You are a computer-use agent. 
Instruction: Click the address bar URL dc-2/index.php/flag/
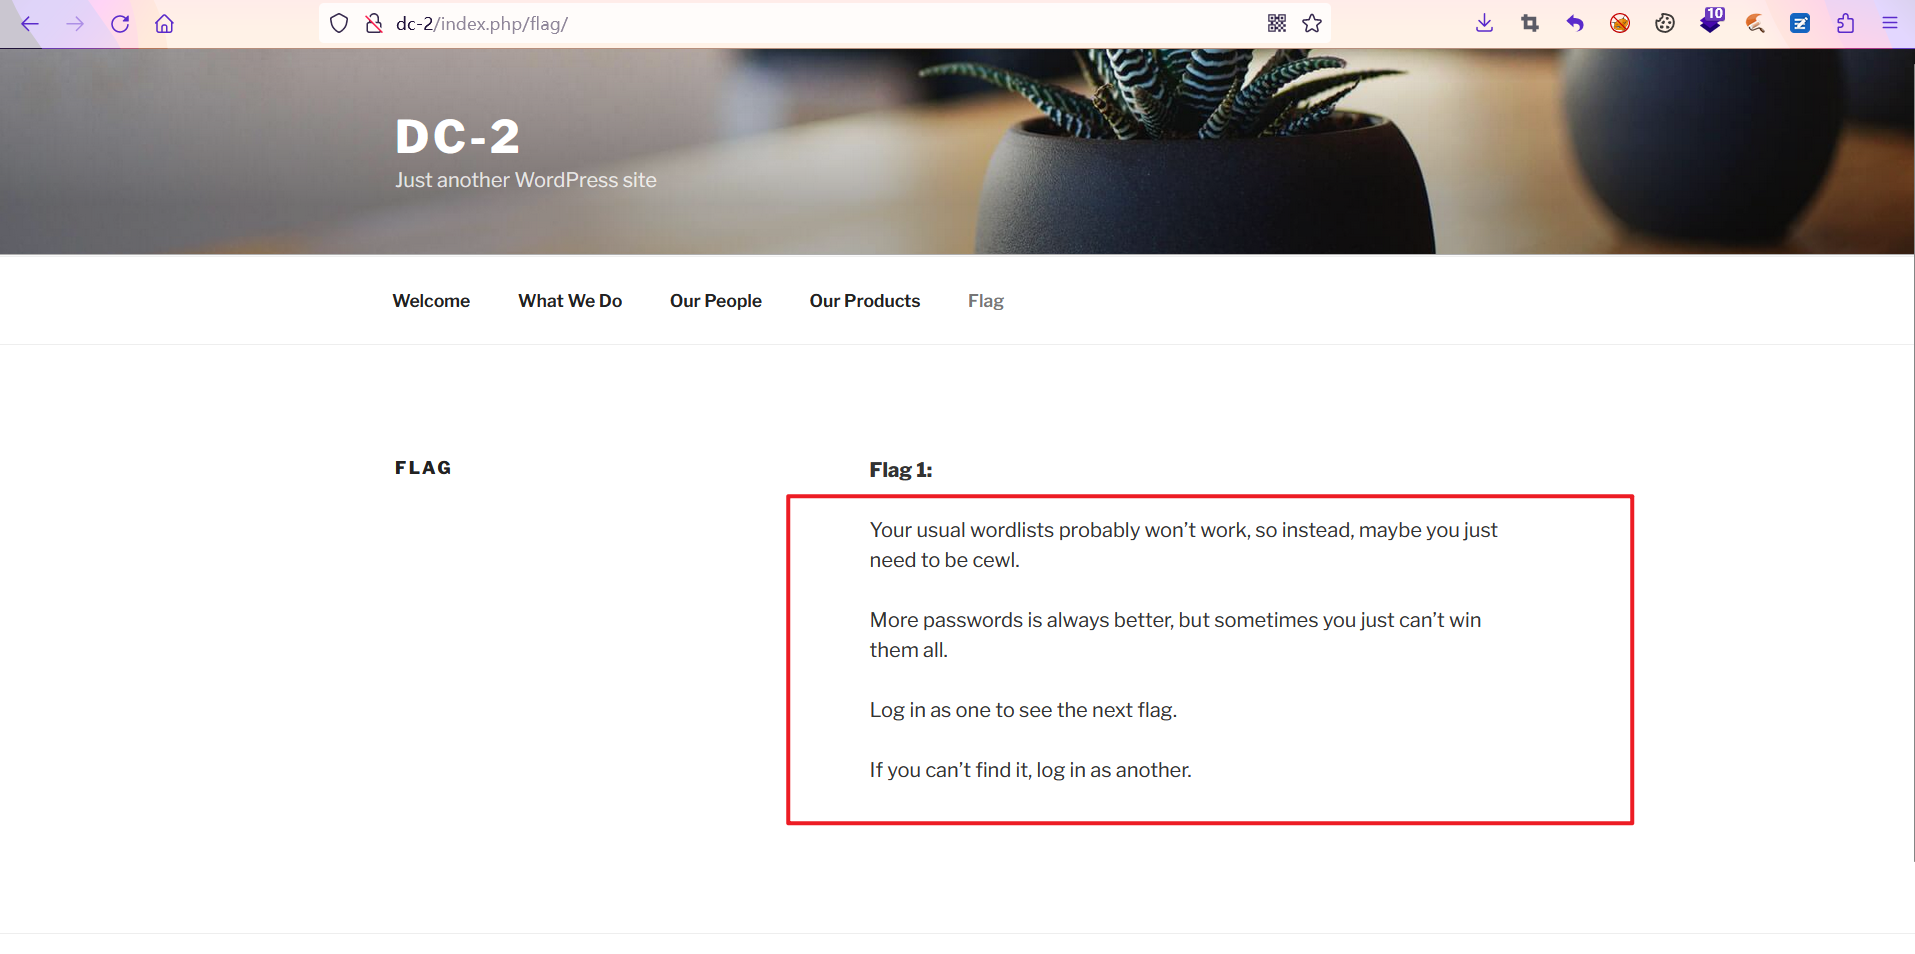click(x=482, y=24)
